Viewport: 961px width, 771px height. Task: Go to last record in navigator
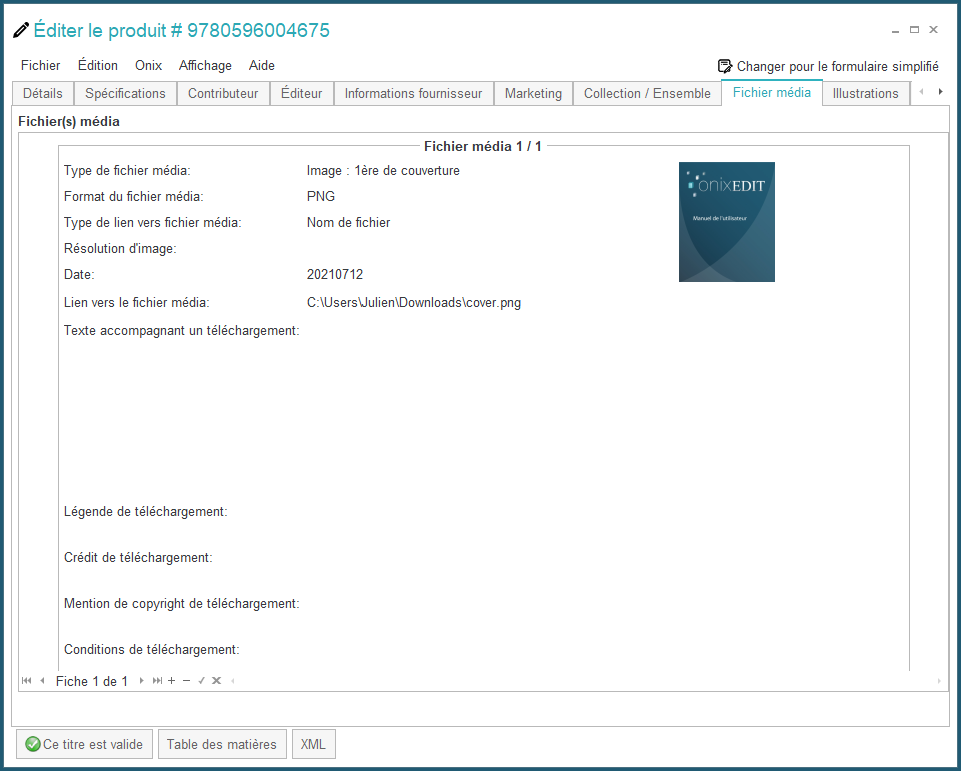158,680
